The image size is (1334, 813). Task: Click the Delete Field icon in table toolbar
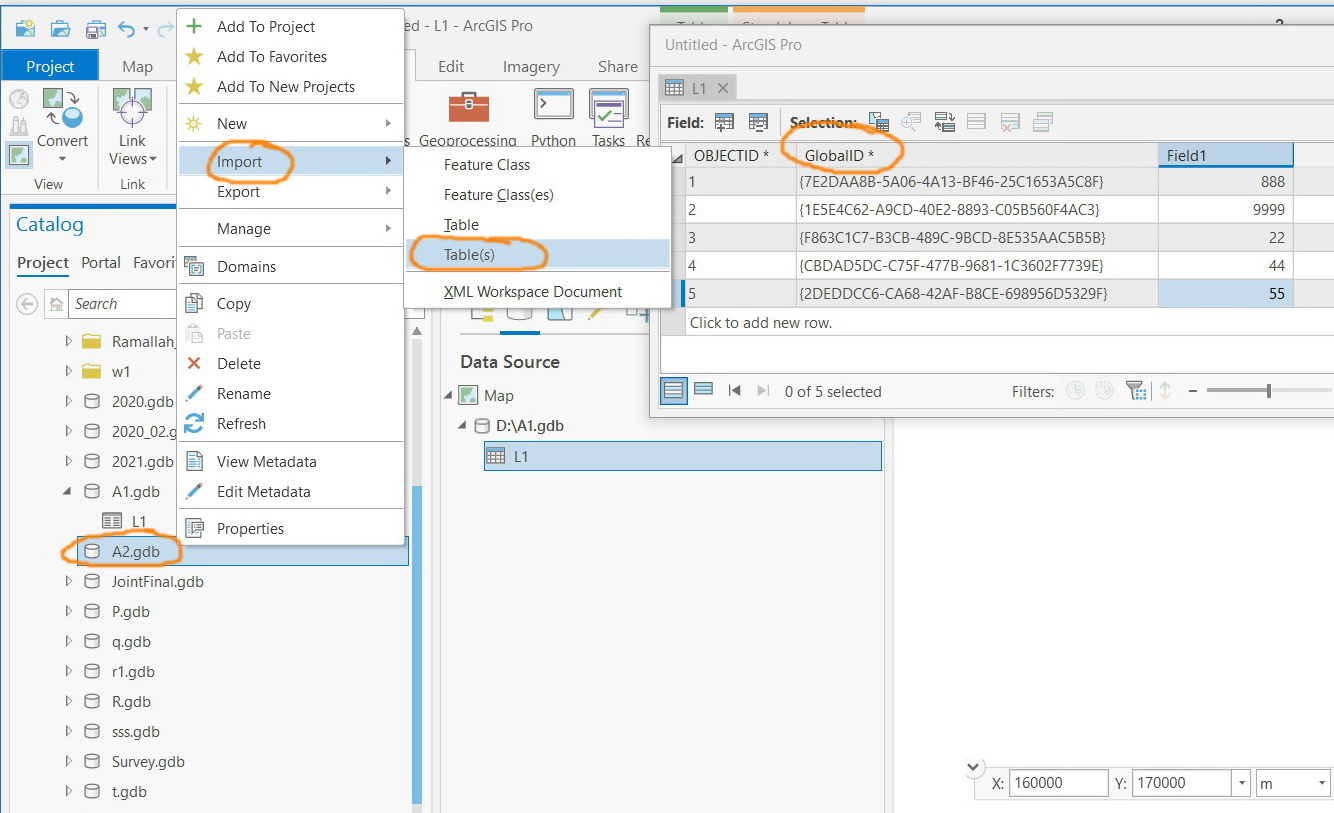(758, 122)
